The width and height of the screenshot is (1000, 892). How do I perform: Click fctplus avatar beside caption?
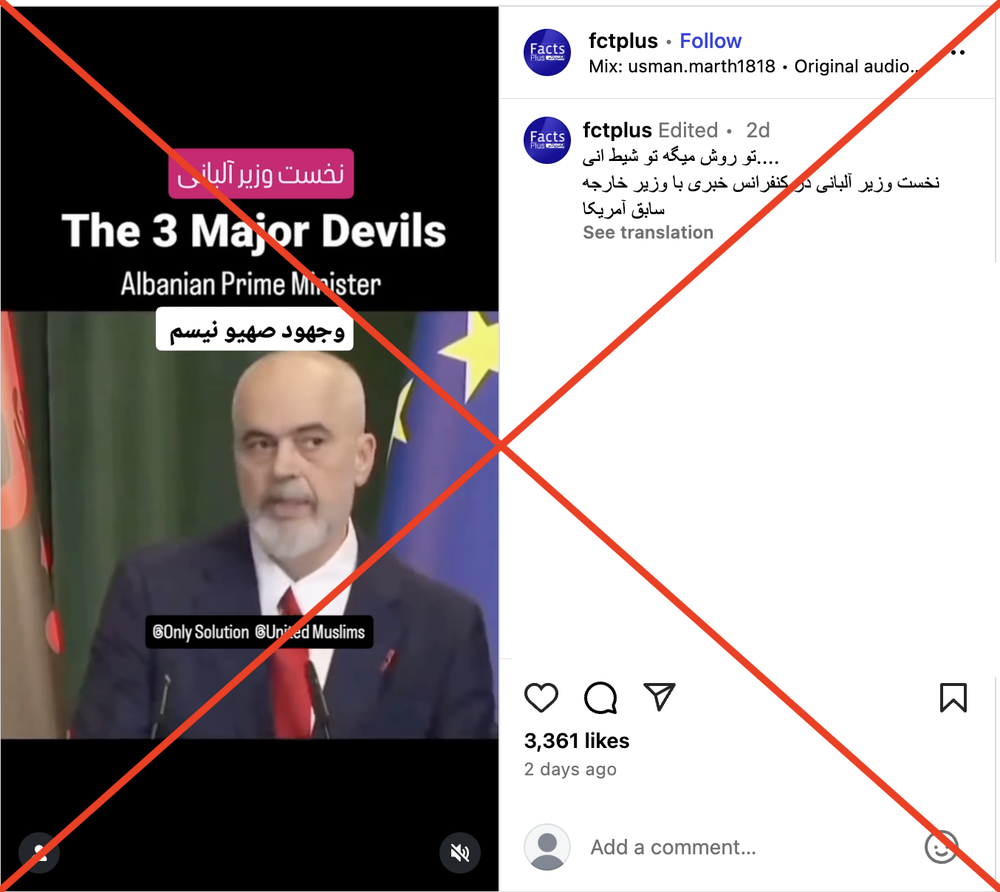[x=547, y=140]
